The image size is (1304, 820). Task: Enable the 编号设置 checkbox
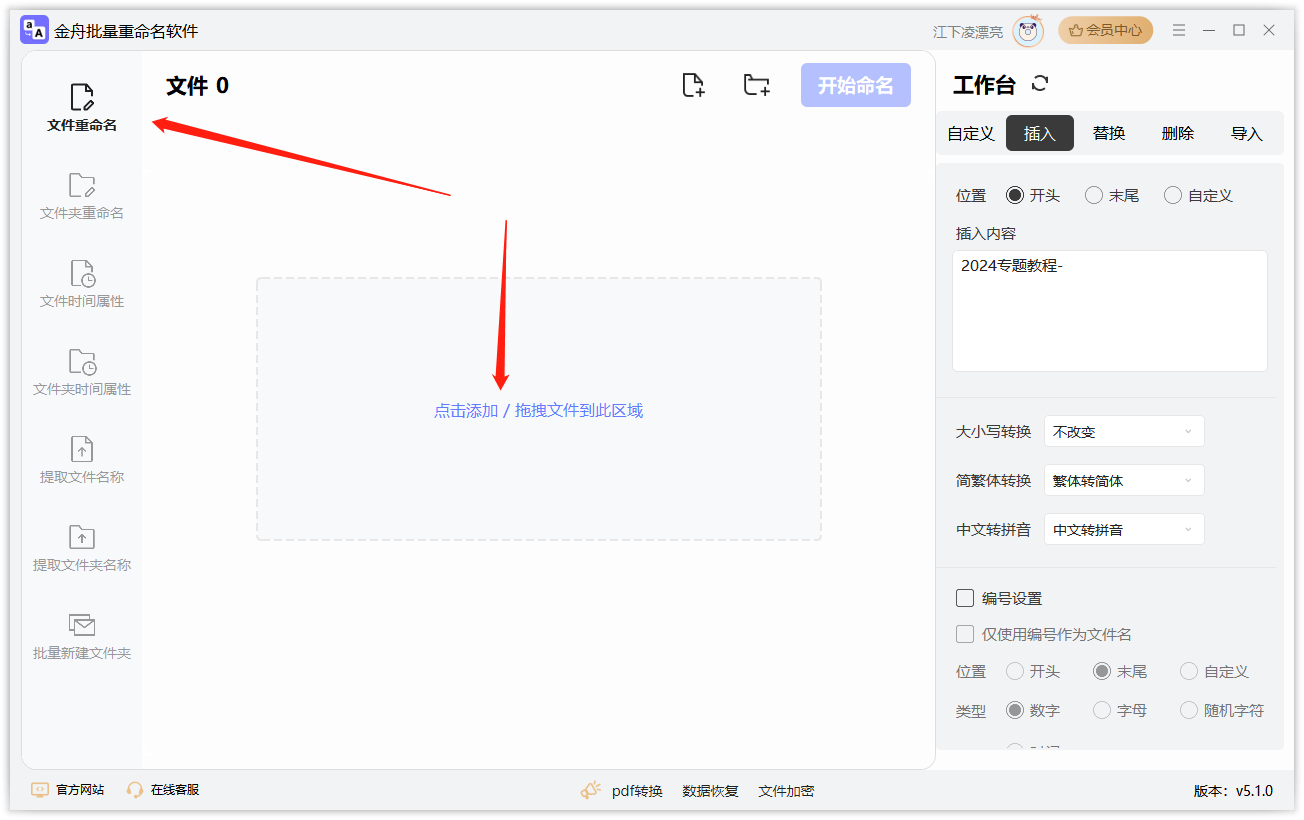pos(964,598)
